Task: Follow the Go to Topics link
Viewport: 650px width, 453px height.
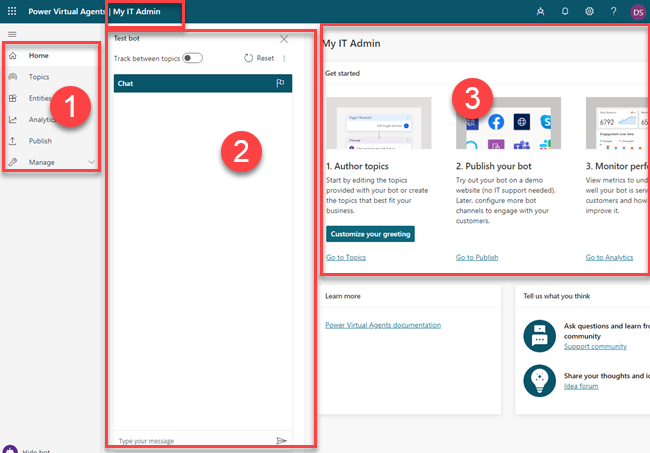Action: click(x=346, y=257)
